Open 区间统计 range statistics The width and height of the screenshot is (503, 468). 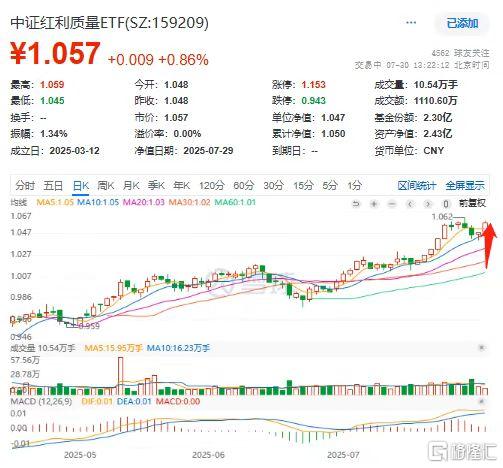click(417, 185)
